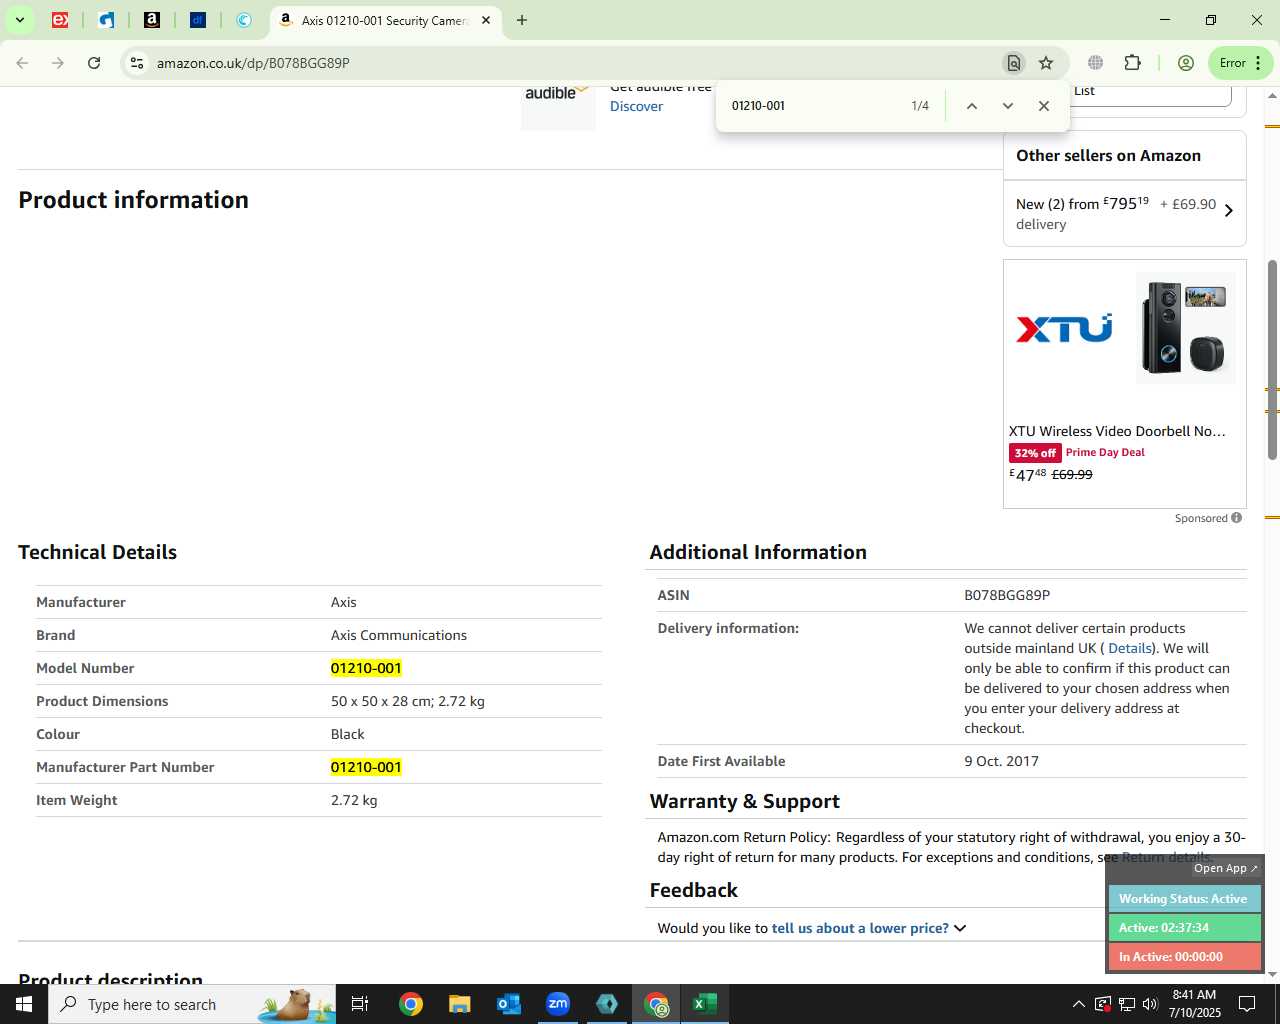1280x1024 pixels.
Task: Click the find bar text field containing 01210-001
Action: click(x=812, y=106)
